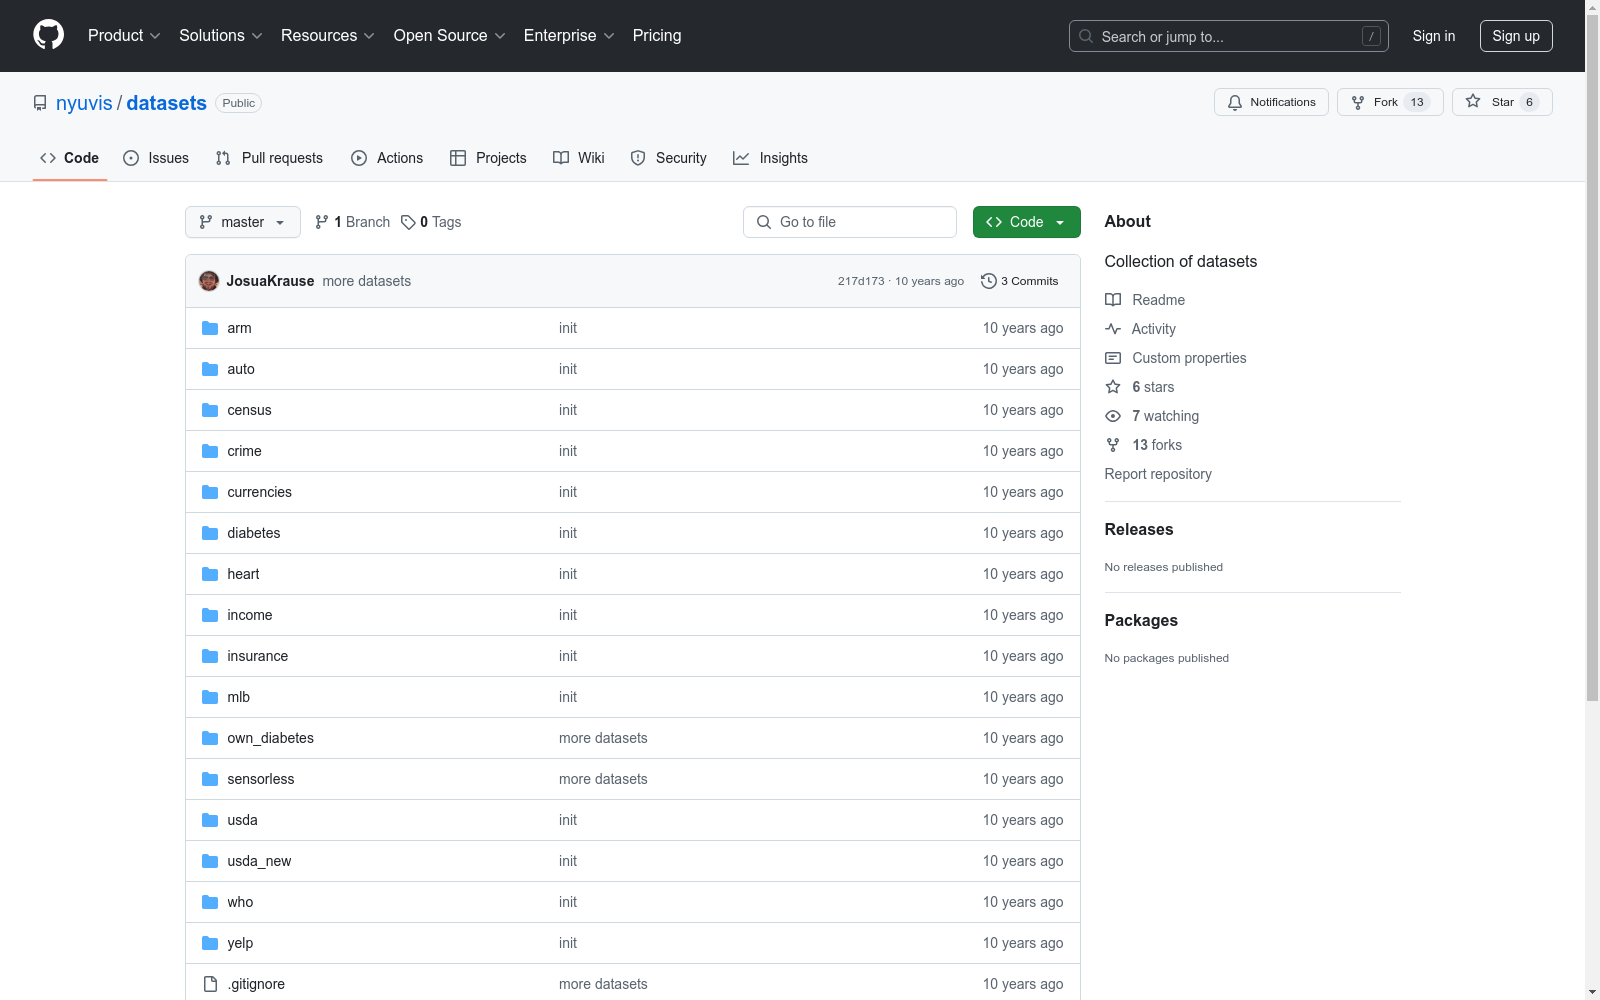Select the Code tab
This screenshot has width=1600, height=1000.
70,158
